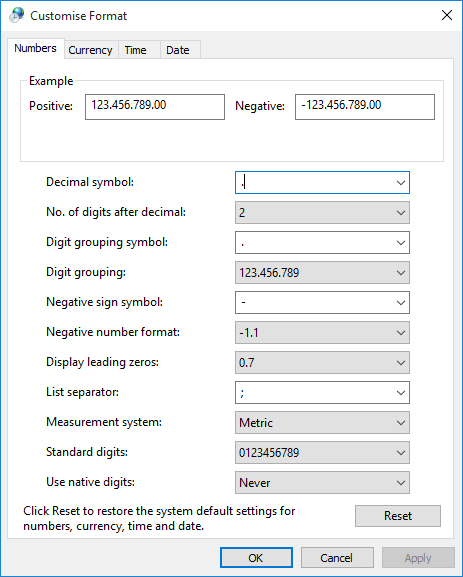463x577 pixels.
Task: Select the Date tab
Action: (x=178, y=50)
